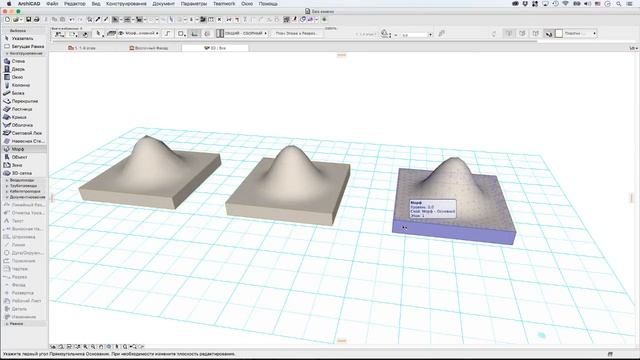The width and height of the screenshot is (640, 360).
Task: Open the Конструирование menu
Action: tap(126, 4)
